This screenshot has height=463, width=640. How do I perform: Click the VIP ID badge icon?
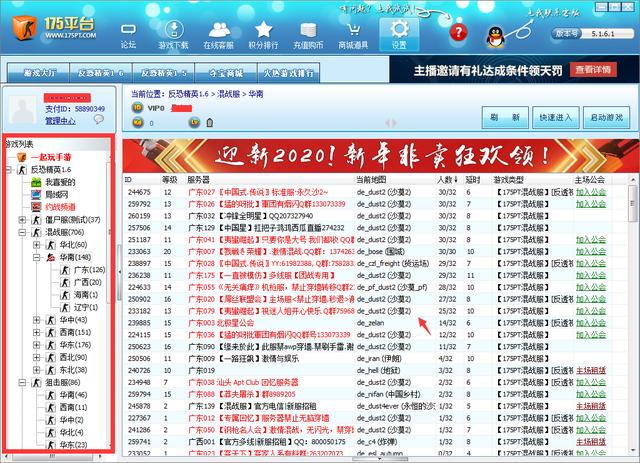pos(138,108)
